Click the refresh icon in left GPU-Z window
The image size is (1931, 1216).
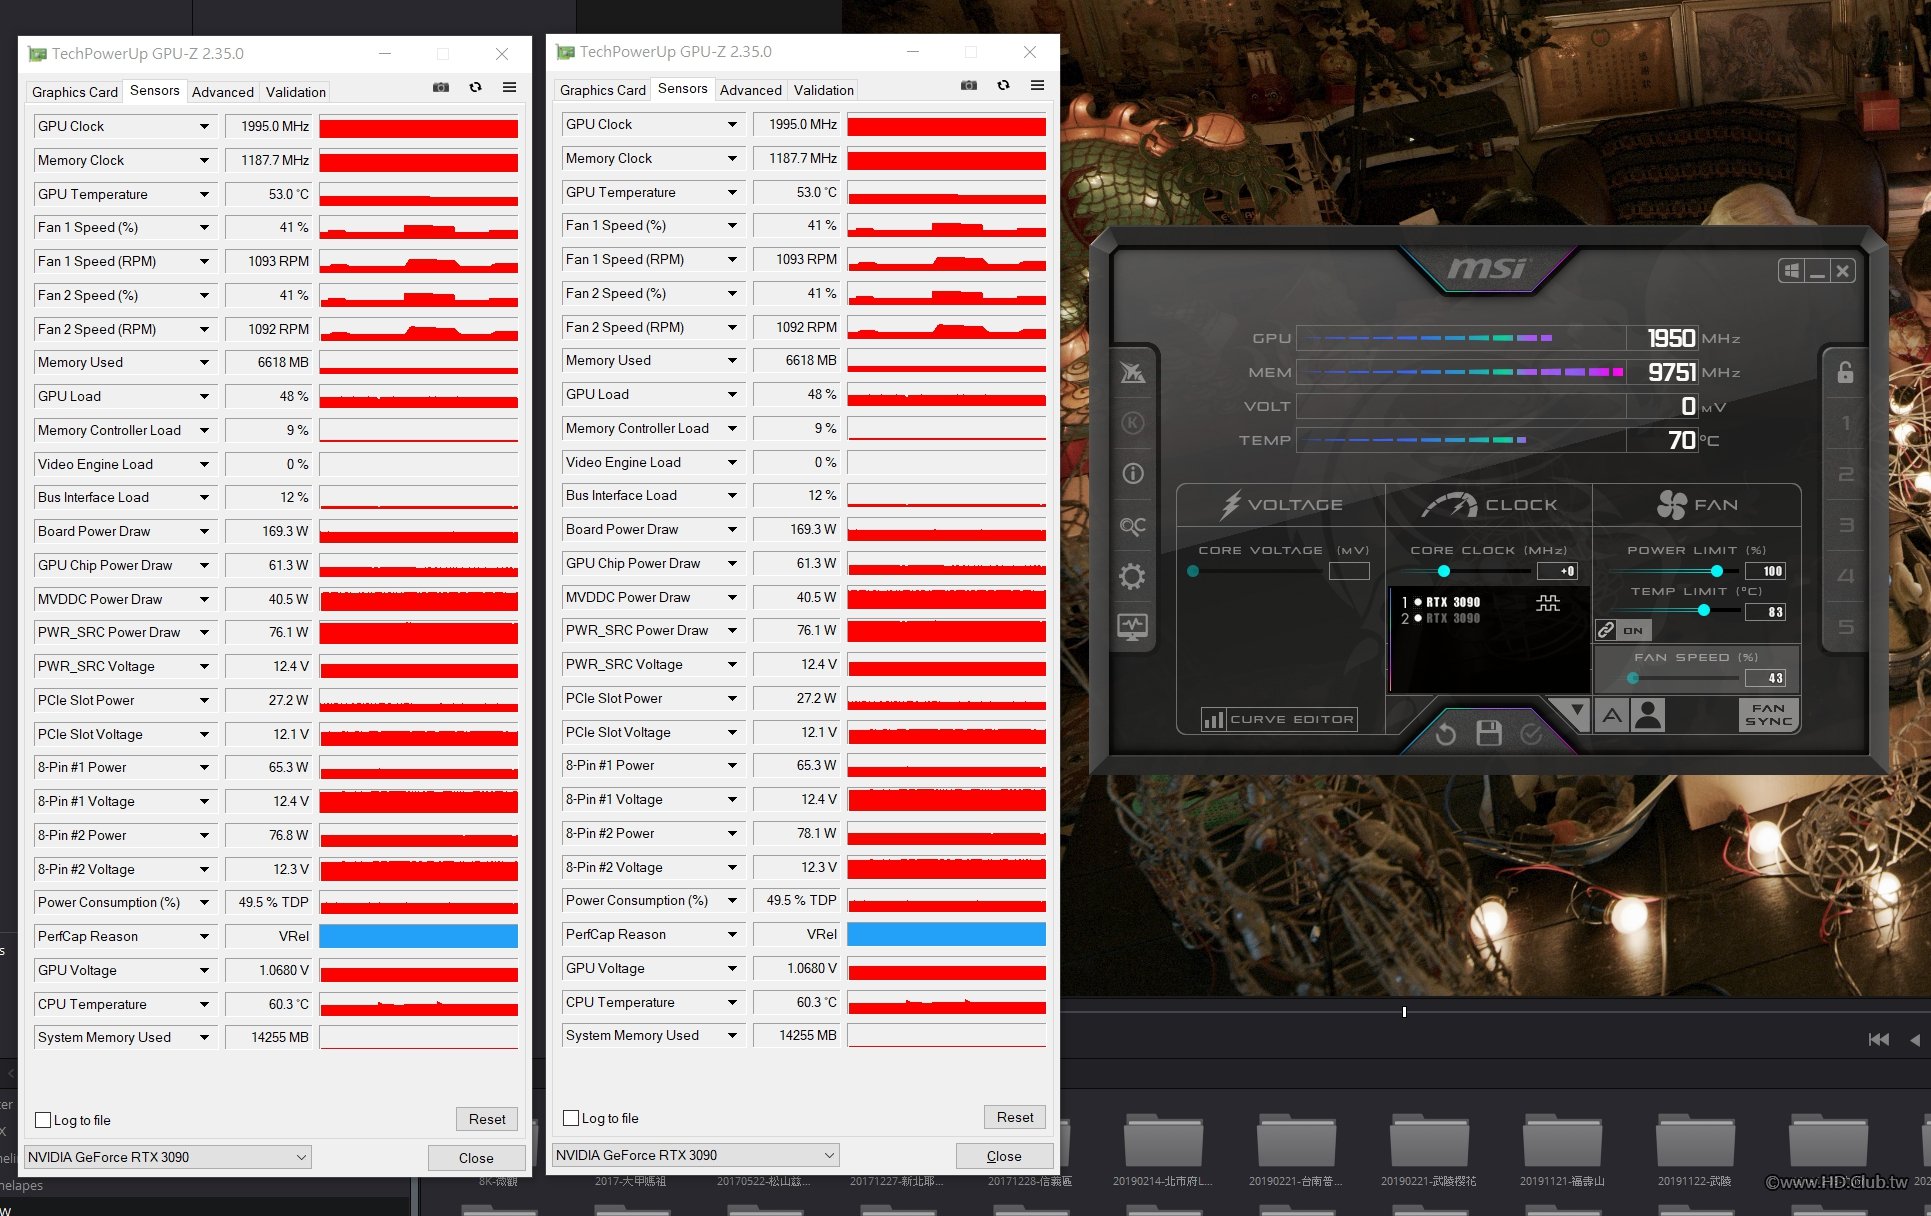476,88
